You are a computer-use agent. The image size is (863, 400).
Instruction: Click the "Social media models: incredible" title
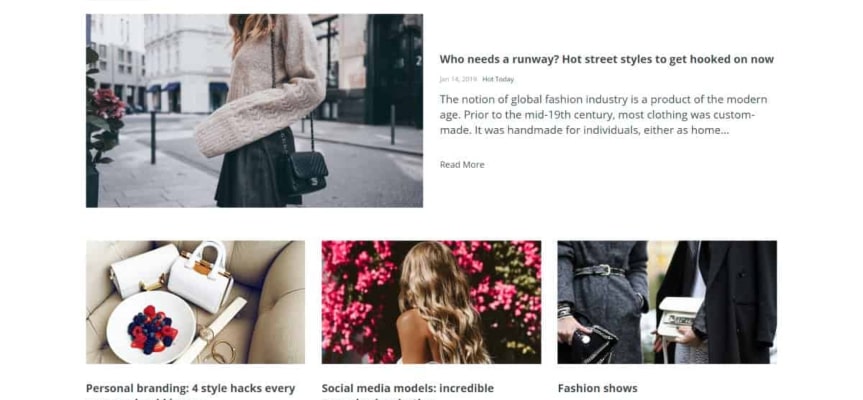[408, 388]
